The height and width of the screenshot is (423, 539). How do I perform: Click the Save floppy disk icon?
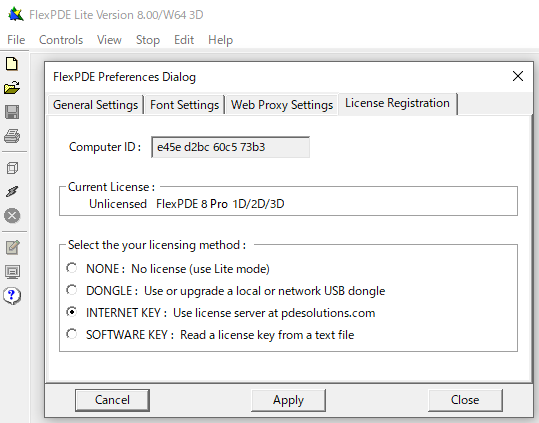(12, 112)
